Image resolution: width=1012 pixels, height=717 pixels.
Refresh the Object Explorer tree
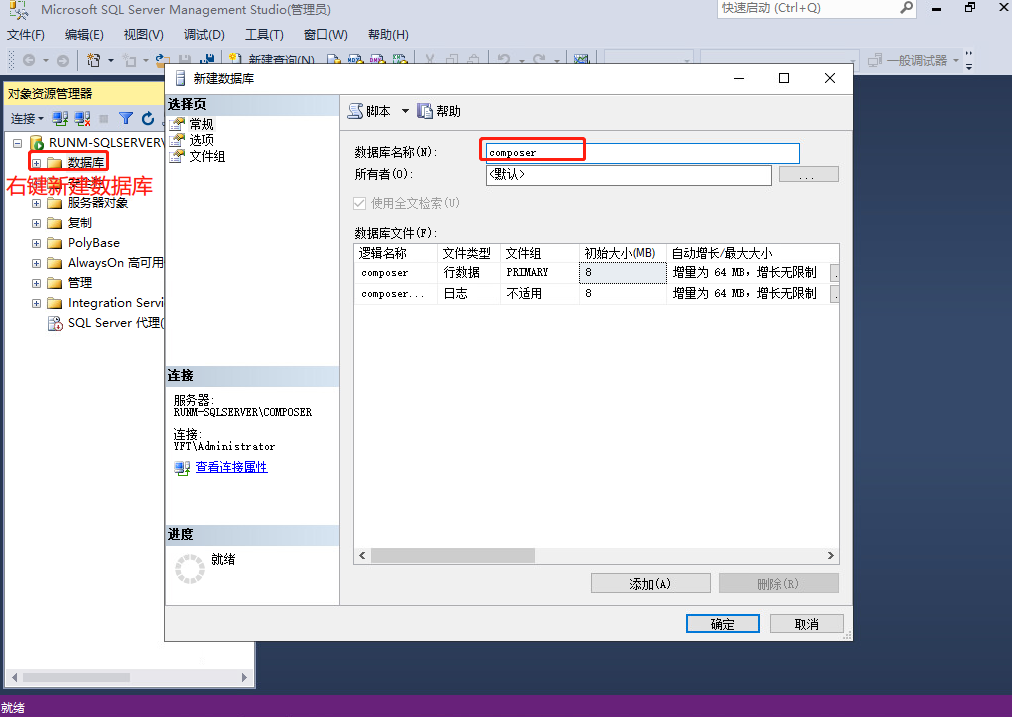coord(148,119)
